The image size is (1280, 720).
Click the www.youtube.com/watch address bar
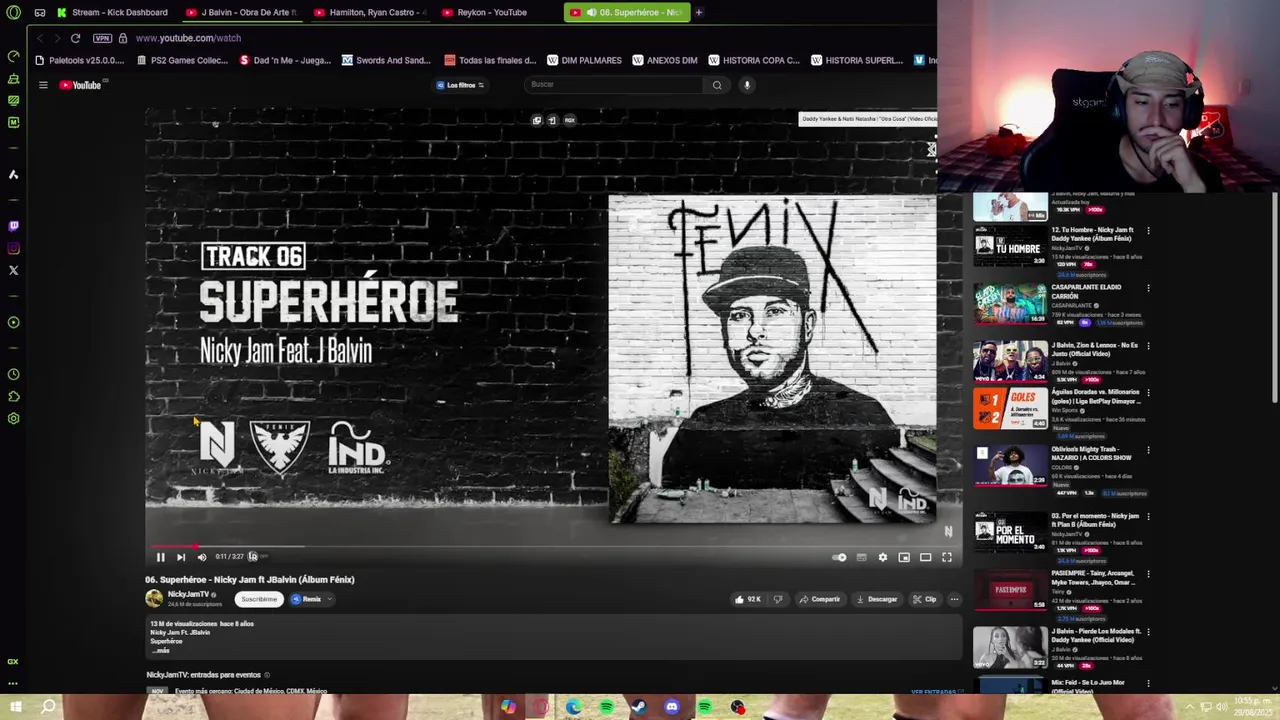(x=188, y=38)
